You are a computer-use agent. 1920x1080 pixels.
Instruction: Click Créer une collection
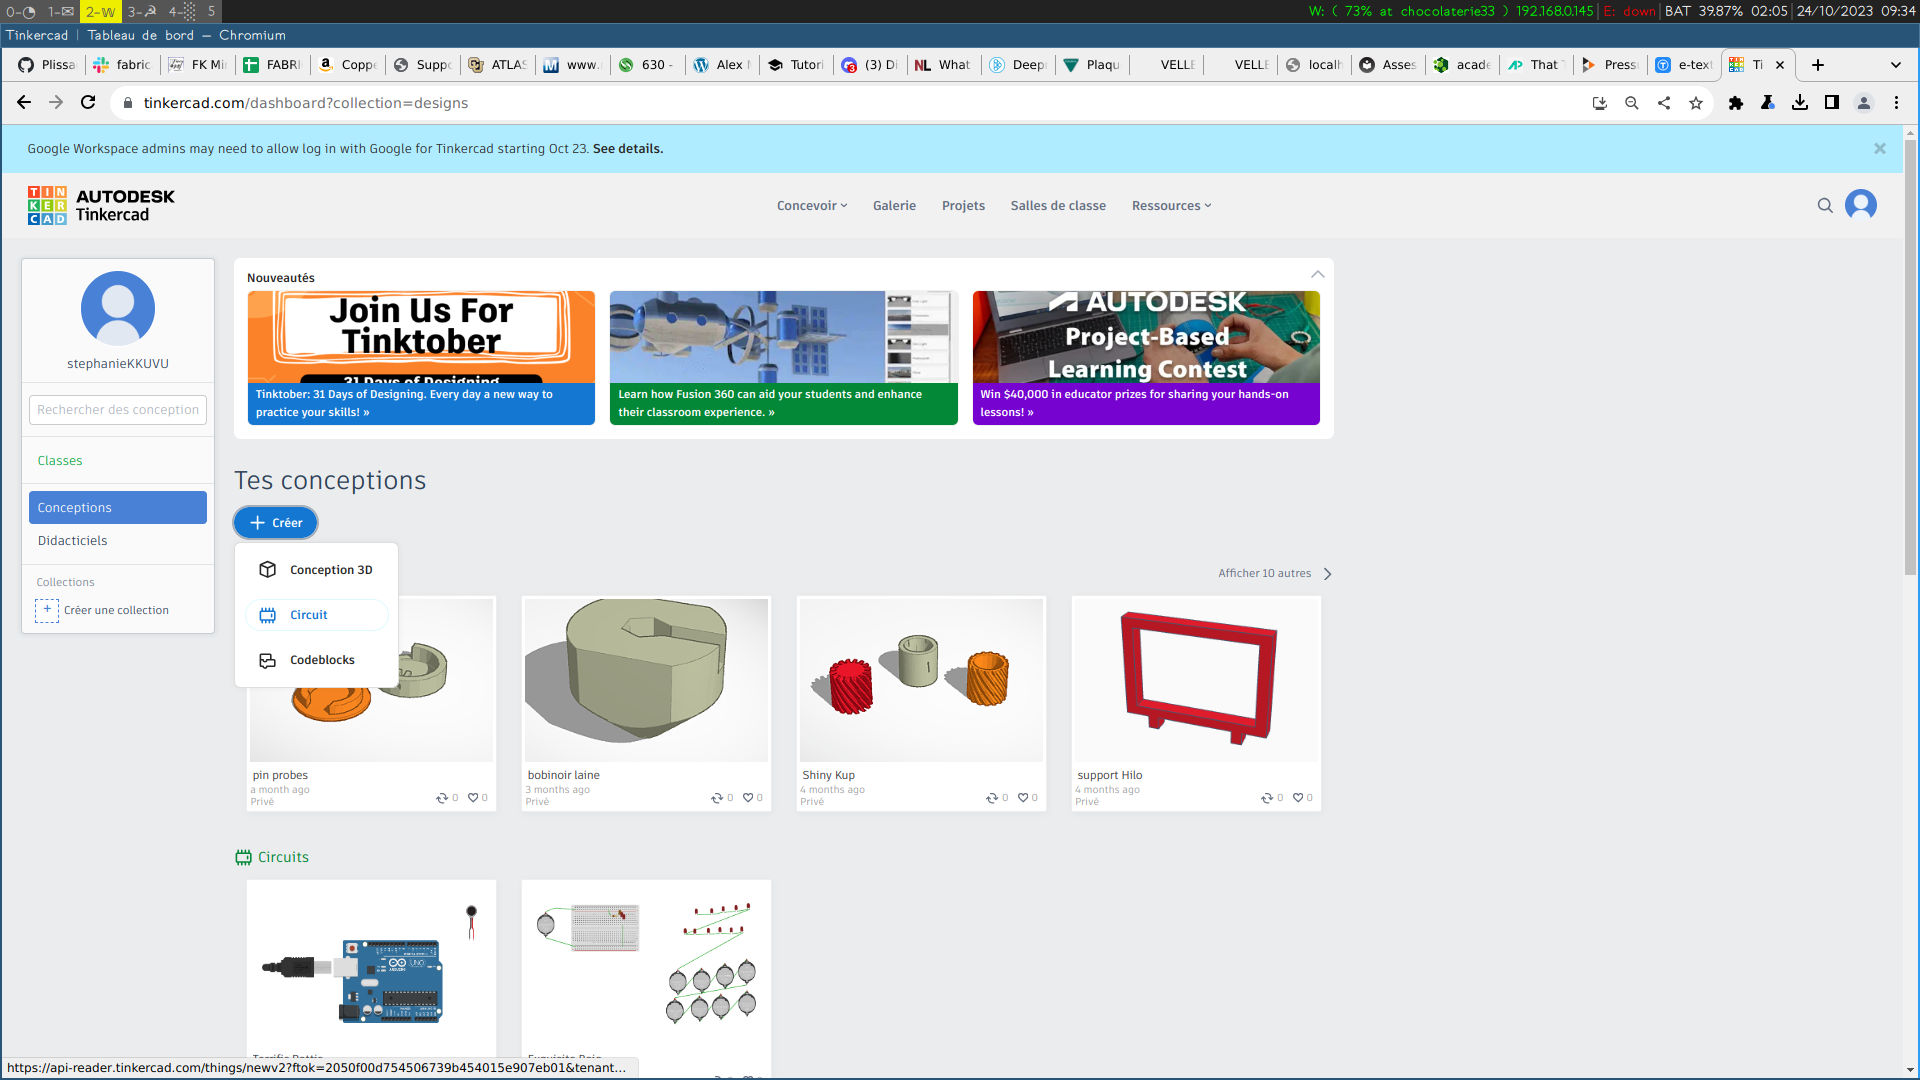(116, 610)
